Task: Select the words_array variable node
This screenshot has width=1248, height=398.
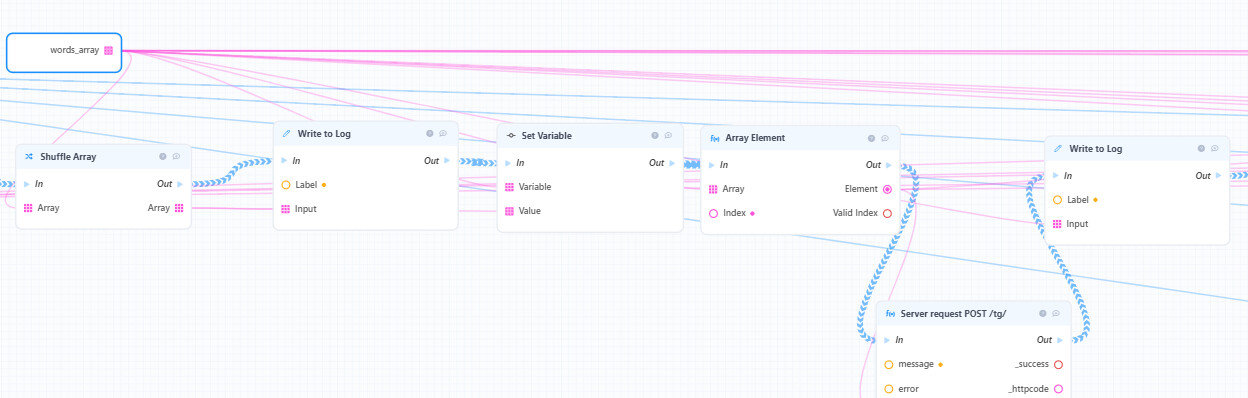Action: 64,52
